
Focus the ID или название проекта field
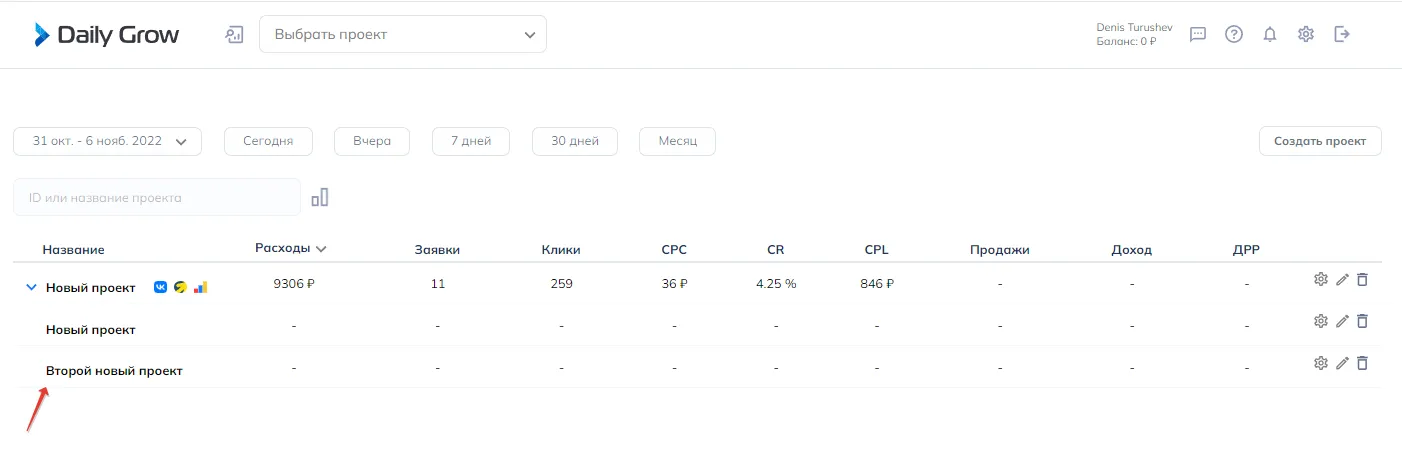point(157,198)
